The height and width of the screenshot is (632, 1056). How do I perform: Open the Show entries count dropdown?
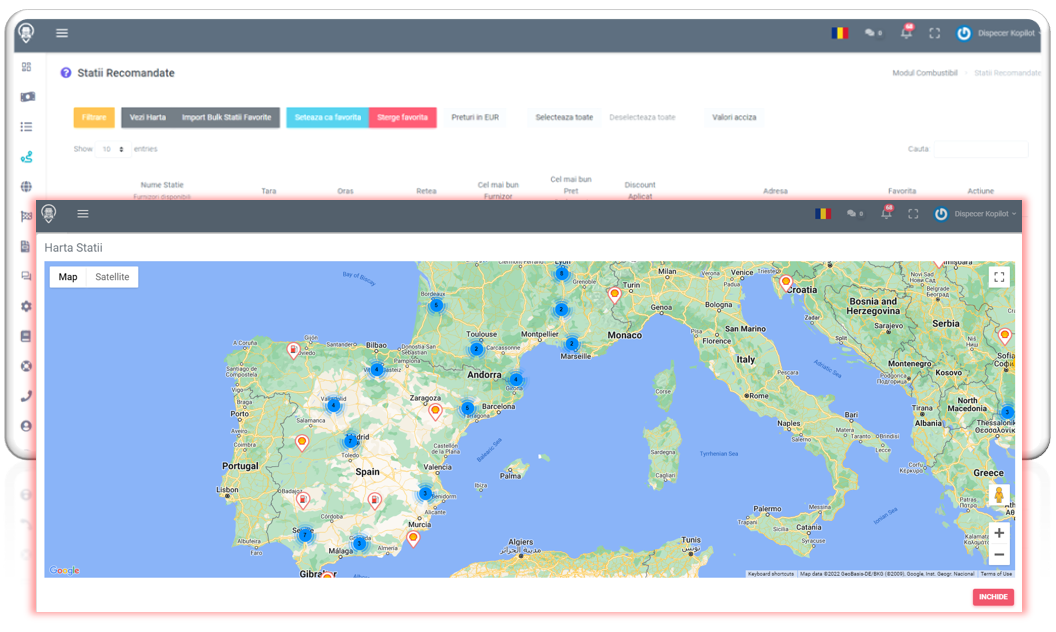[x=112, y=149]
